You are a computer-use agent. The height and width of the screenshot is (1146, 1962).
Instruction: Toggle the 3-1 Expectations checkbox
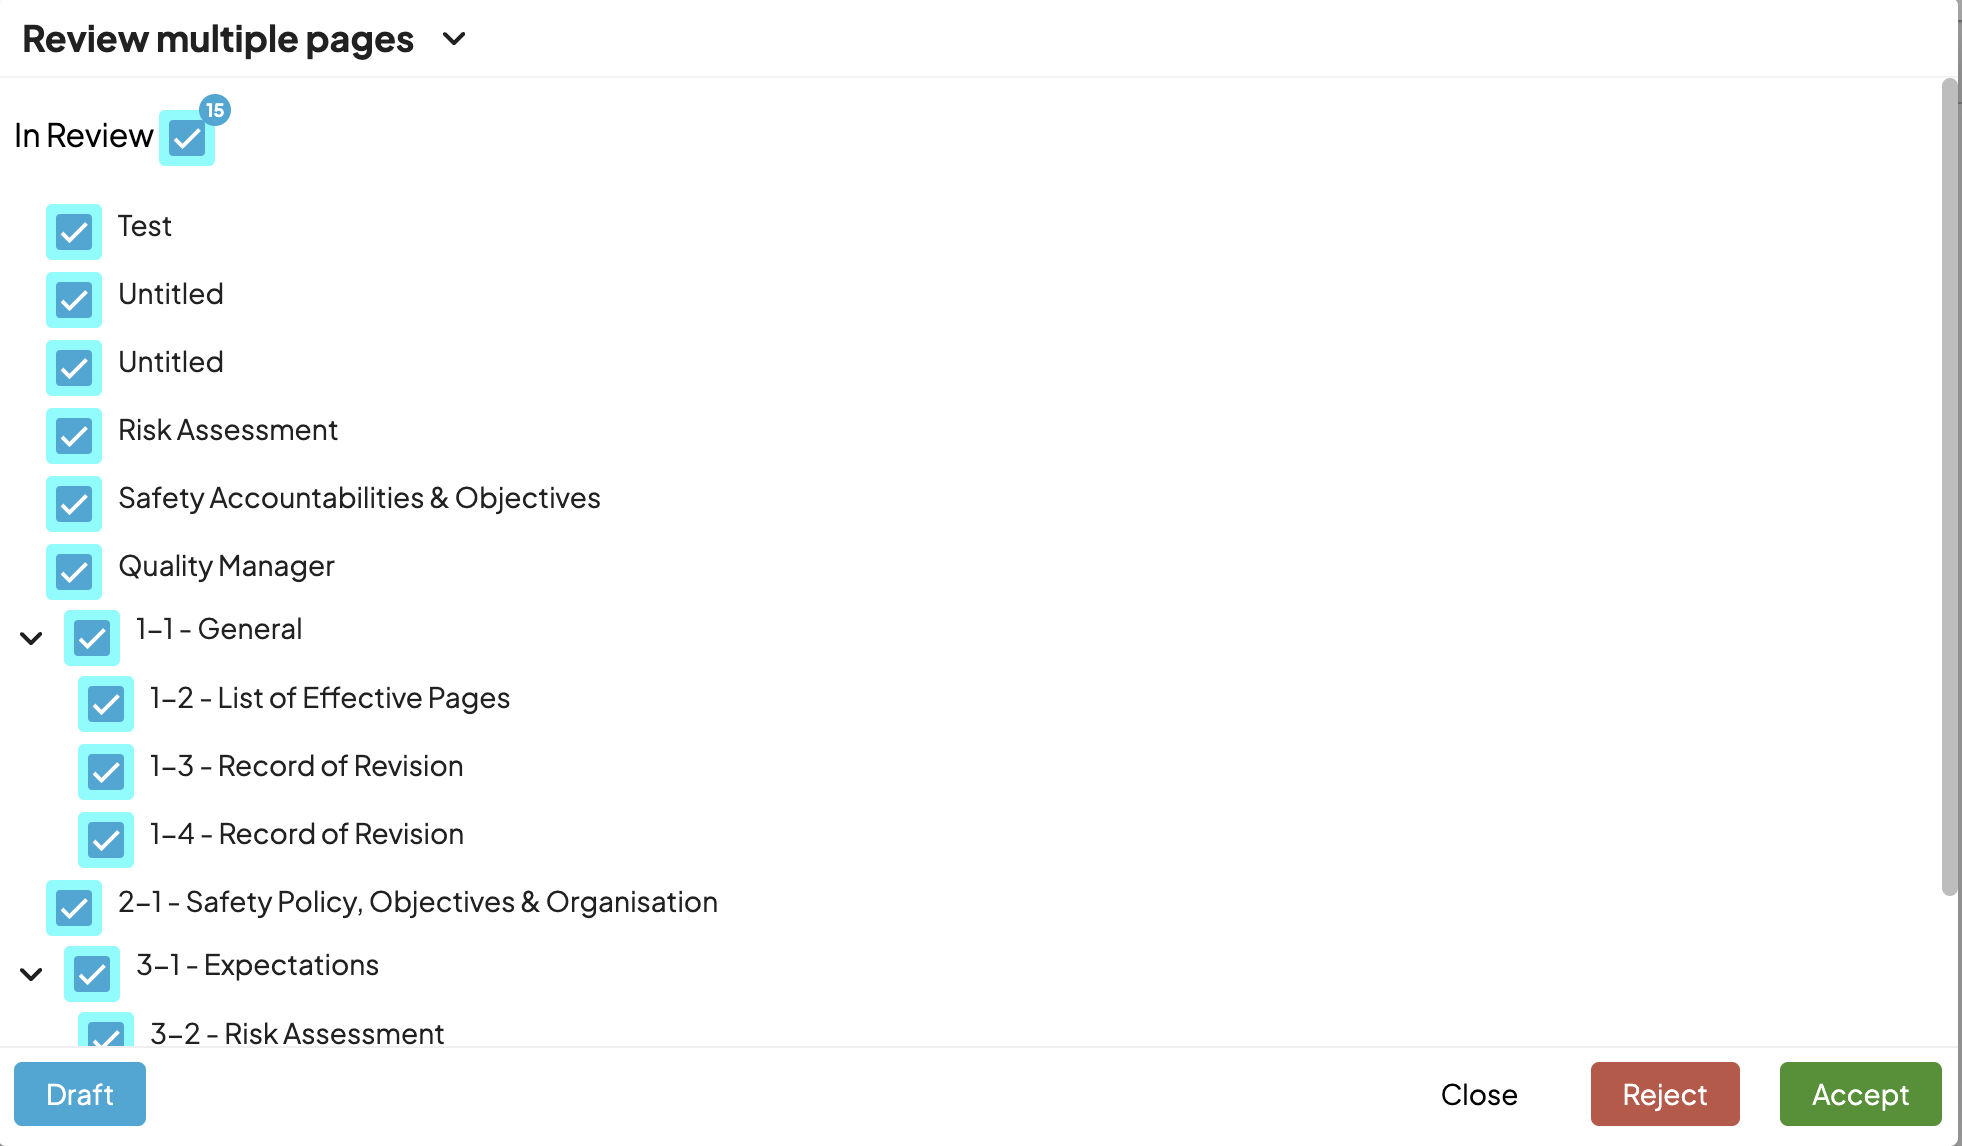[91, 974]
